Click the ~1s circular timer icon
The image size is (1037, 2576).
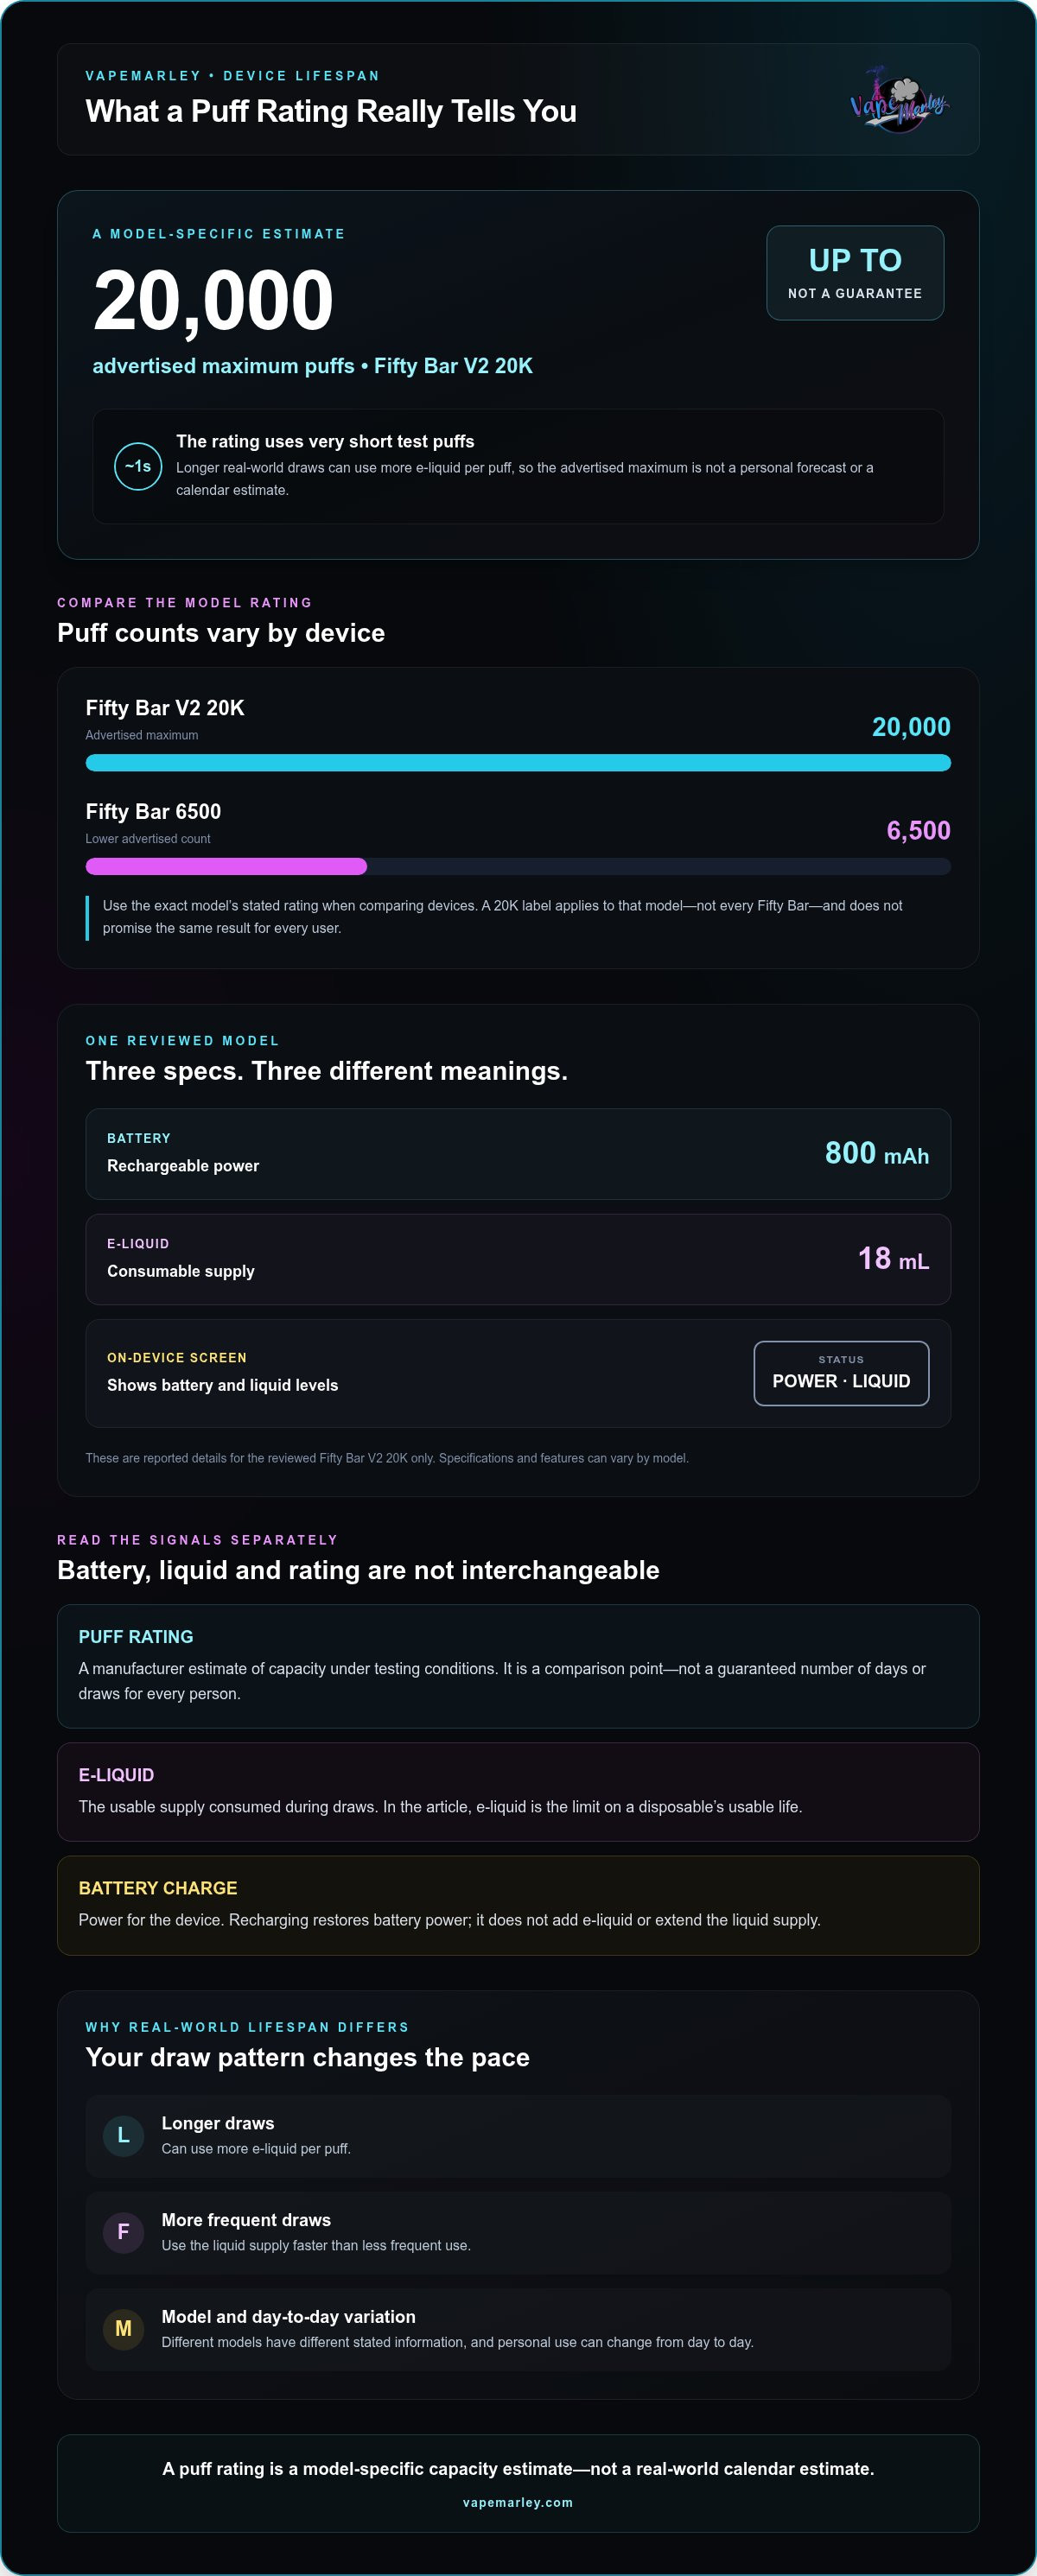coord(138,466)
